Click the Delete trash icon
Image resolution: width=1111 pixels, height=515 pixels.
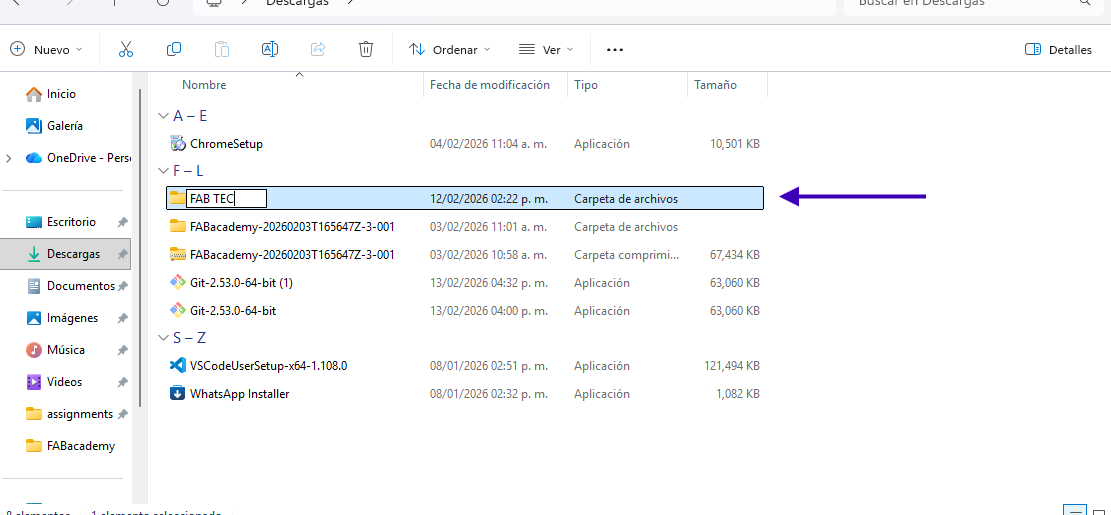[x=366, y=50]
